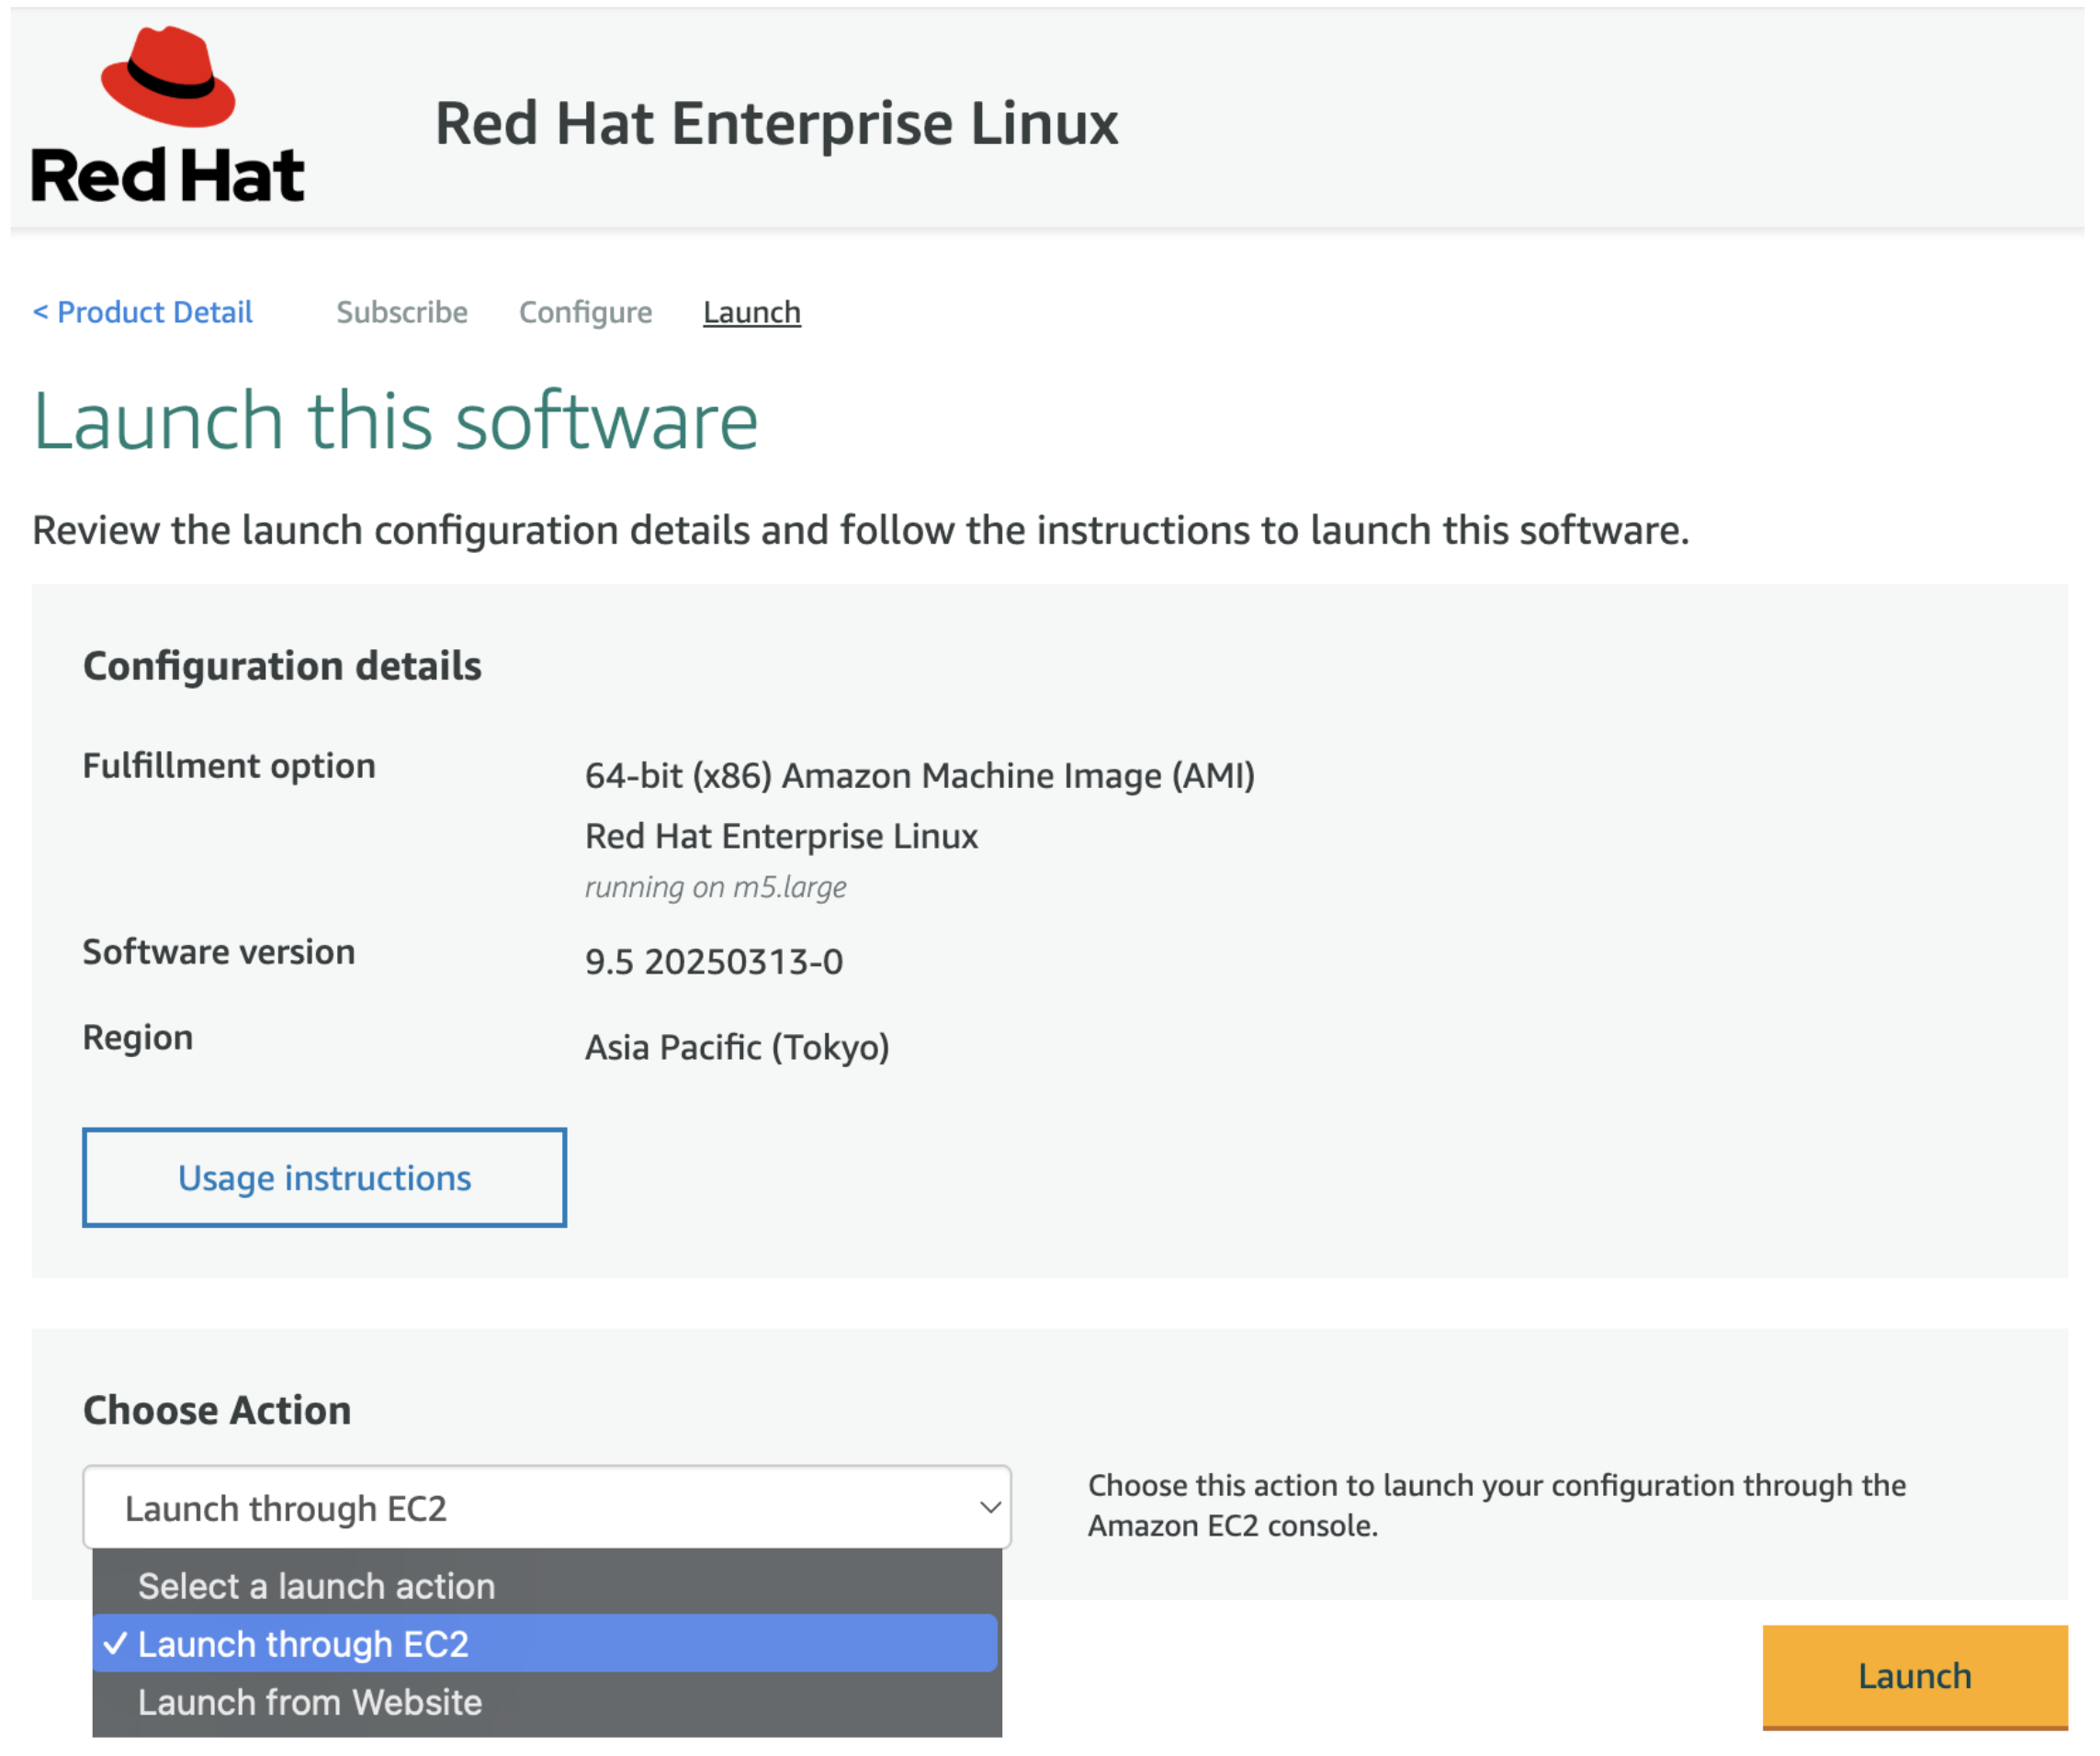Click the EC2 console action description text
The width and height of the screenshot is (2100, 1756).
(1497, 1506)
